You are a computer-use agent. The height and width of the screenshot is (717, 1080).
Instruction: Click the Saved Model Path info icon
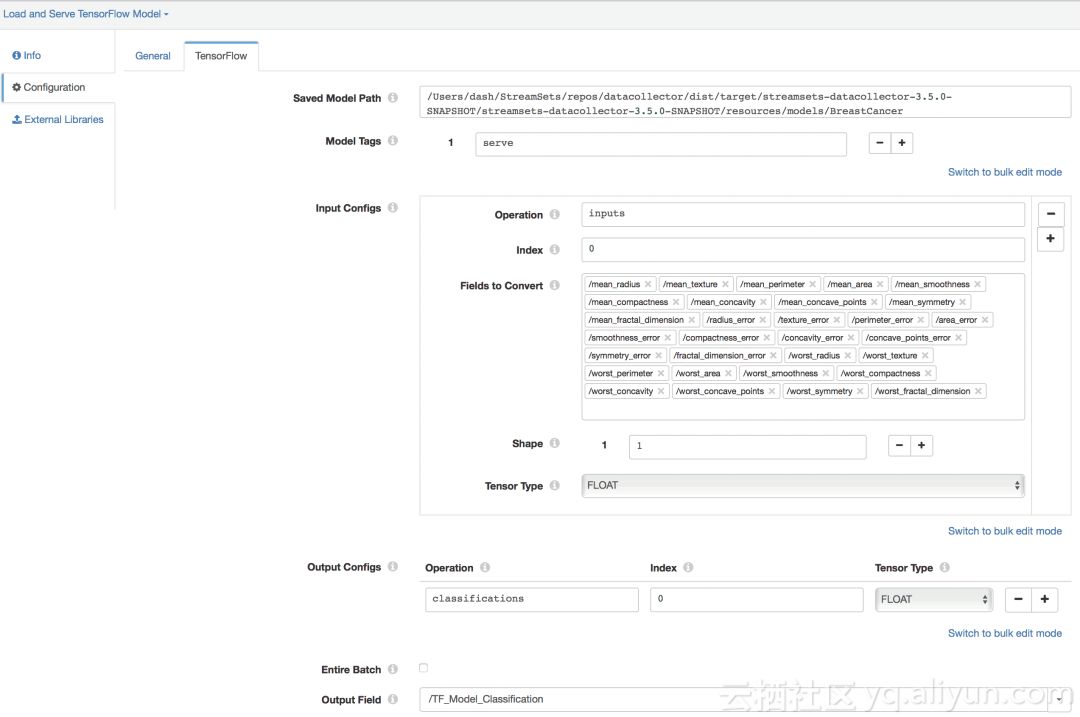pyautogui.click(x=393, y=98)
